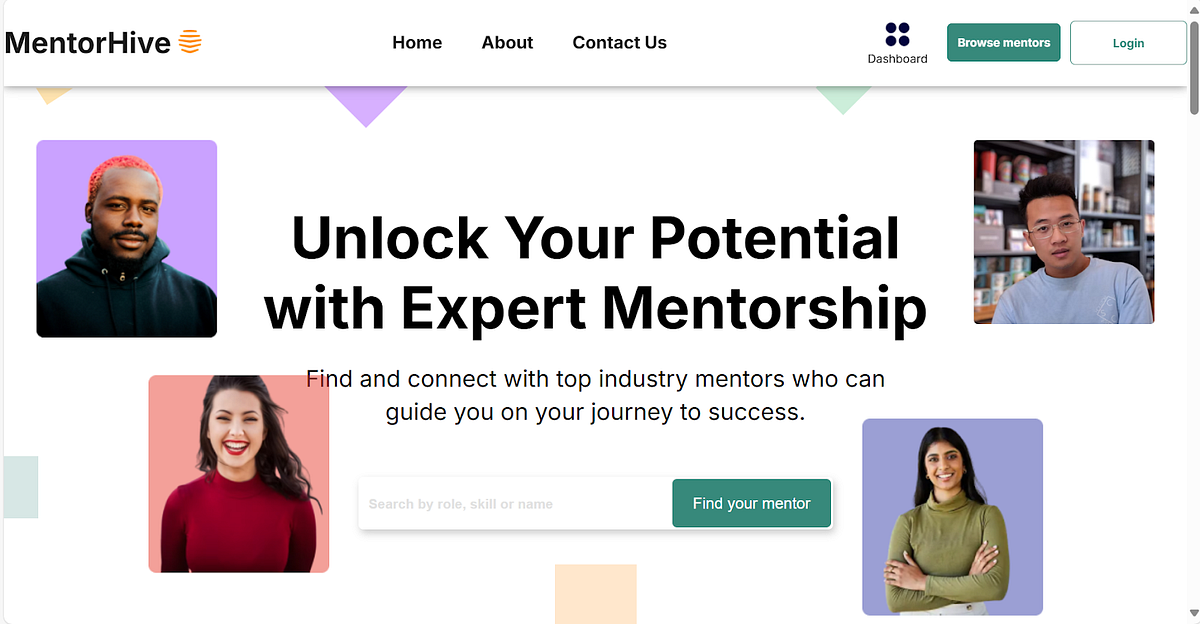
Task: Click the mentor wearing green turtleneck
Action: pos(951,517)
